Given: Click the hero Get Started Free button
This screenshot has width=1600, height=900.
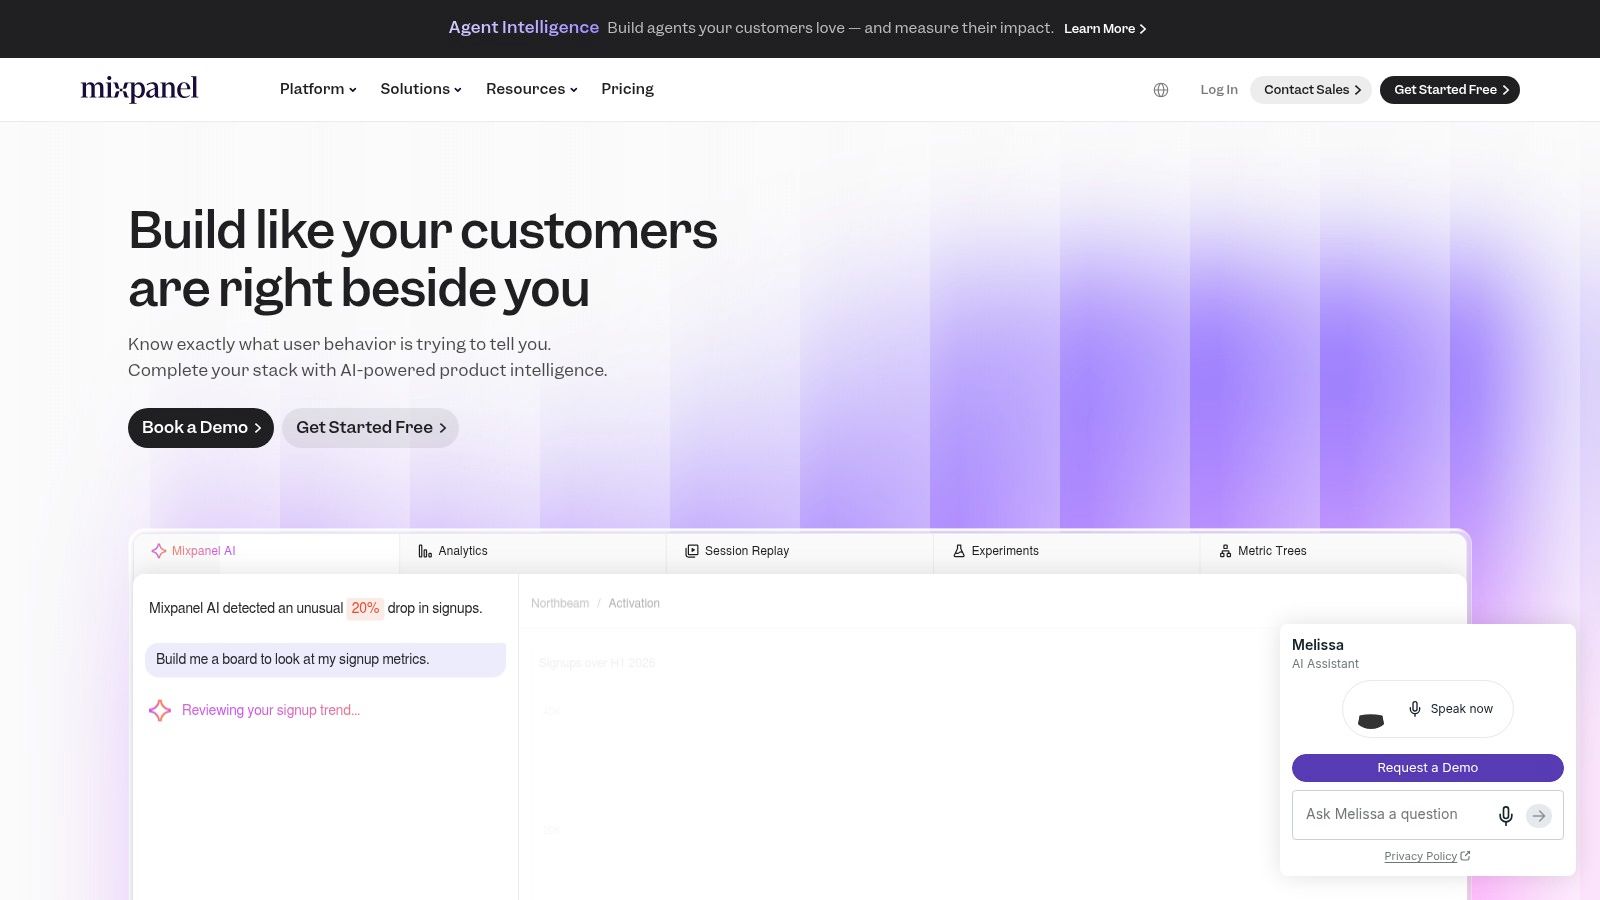Looking at the screenshot, I should (370, 428).
